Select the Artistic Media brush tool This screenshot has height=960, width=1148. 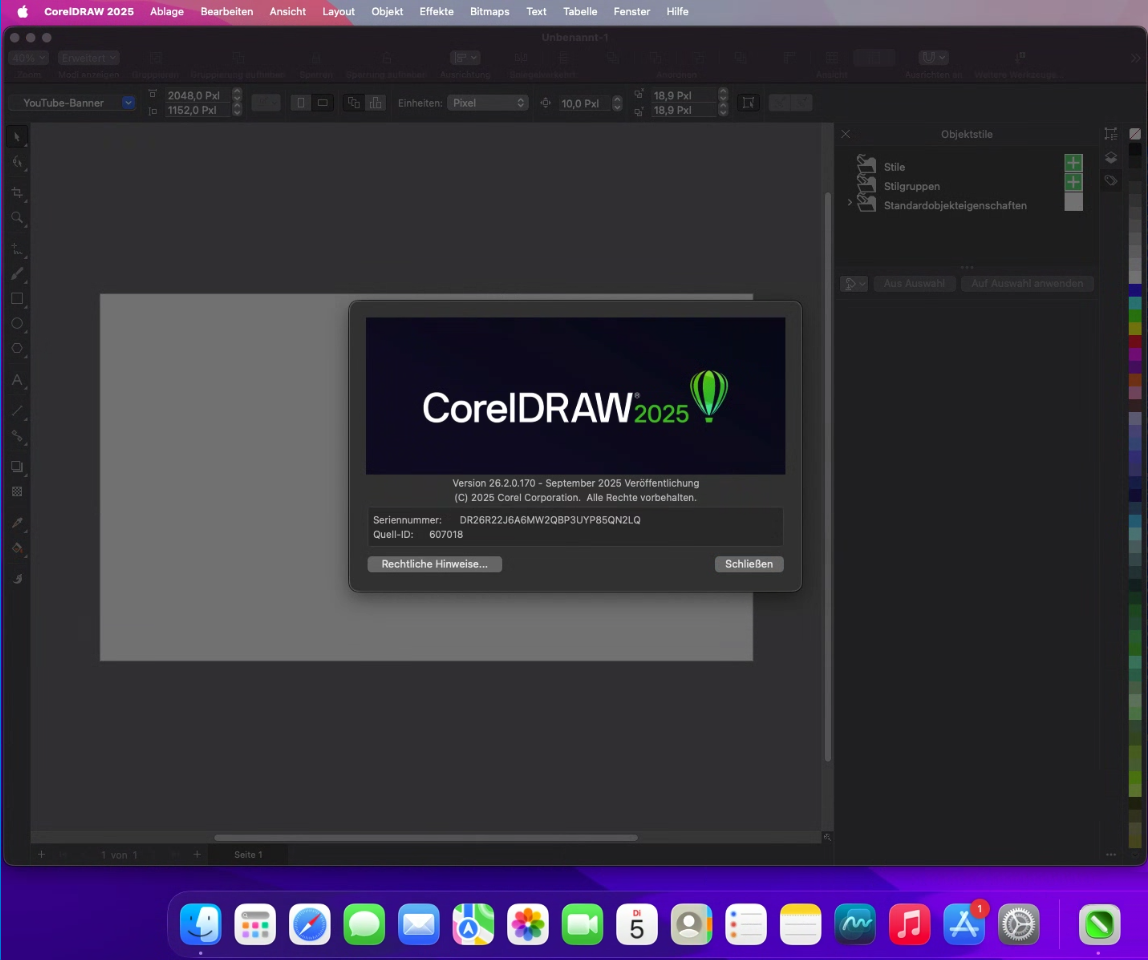point(17,274)
